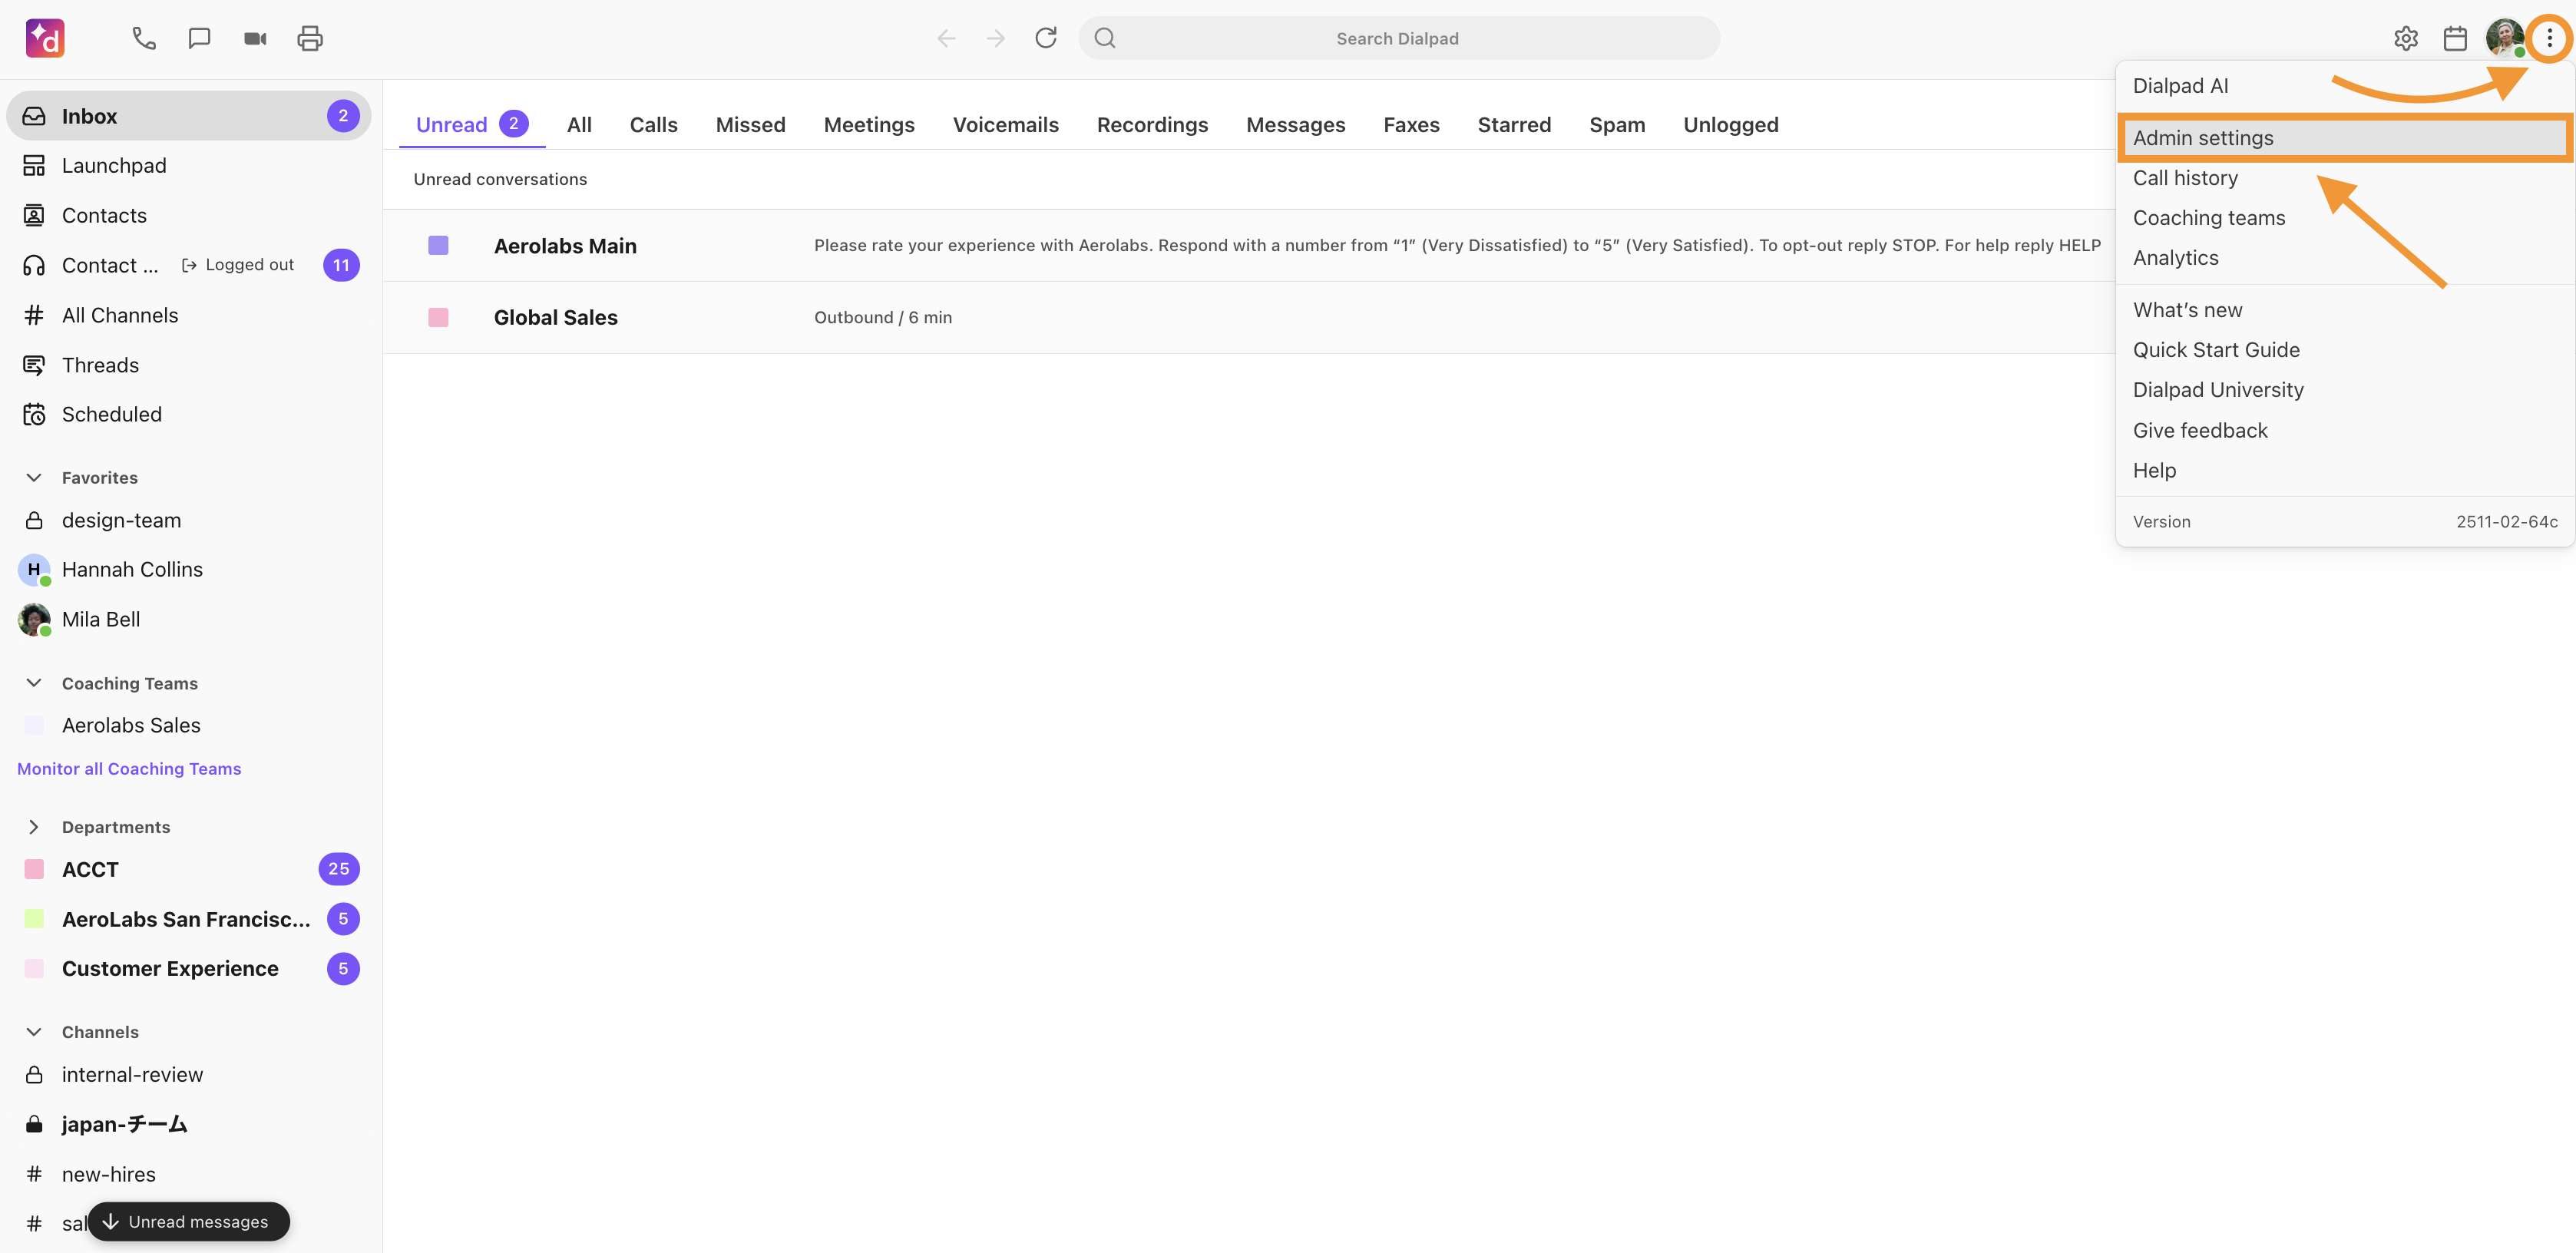
Task: Toggle the three-dot more options menu
Action: [x=2549, y=38]
